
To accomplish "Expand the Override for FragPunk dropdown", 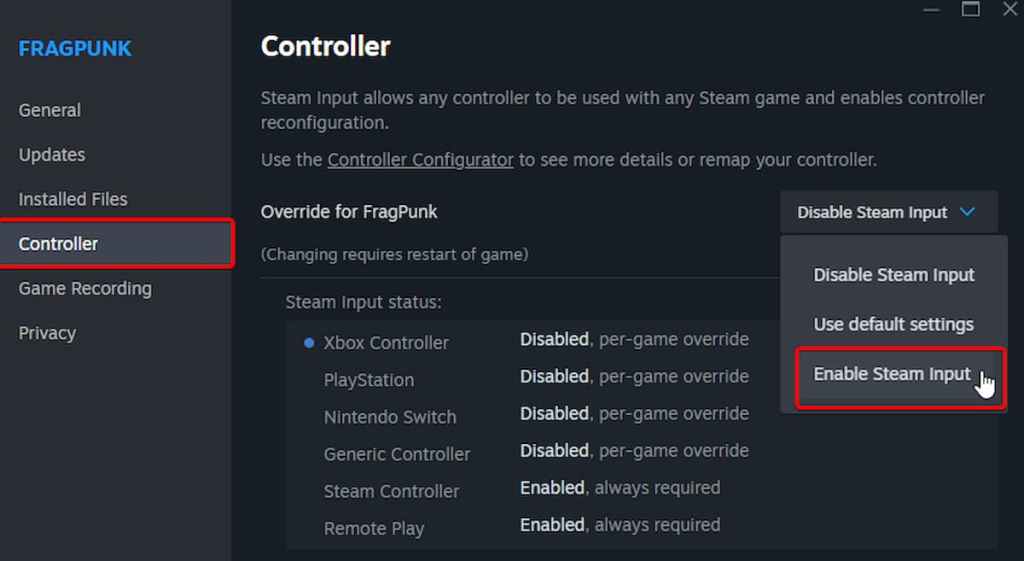I will pyautogui.click(x=886, y=212).
